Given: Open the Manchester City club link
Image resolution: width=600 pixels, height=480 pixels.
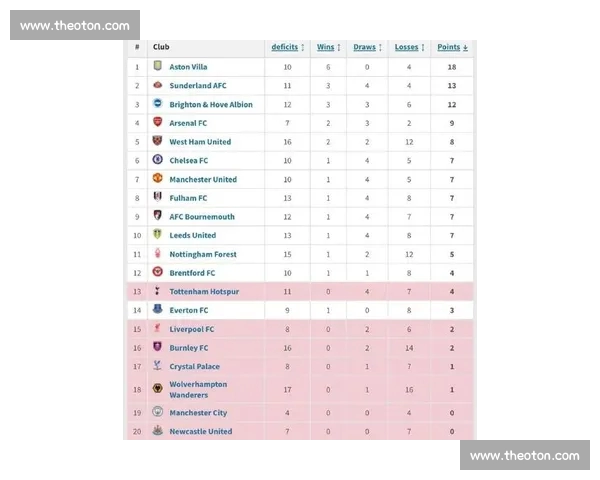Looking at the screenshot, I should pyautogui.click(x=198, y=412).
